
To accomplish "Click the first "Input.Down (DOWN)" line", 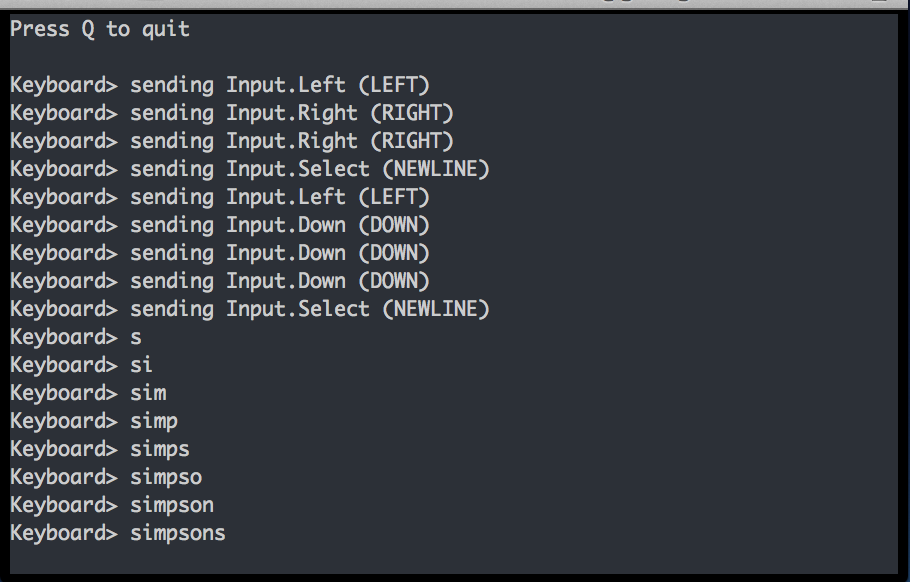I will coord(220,225).
